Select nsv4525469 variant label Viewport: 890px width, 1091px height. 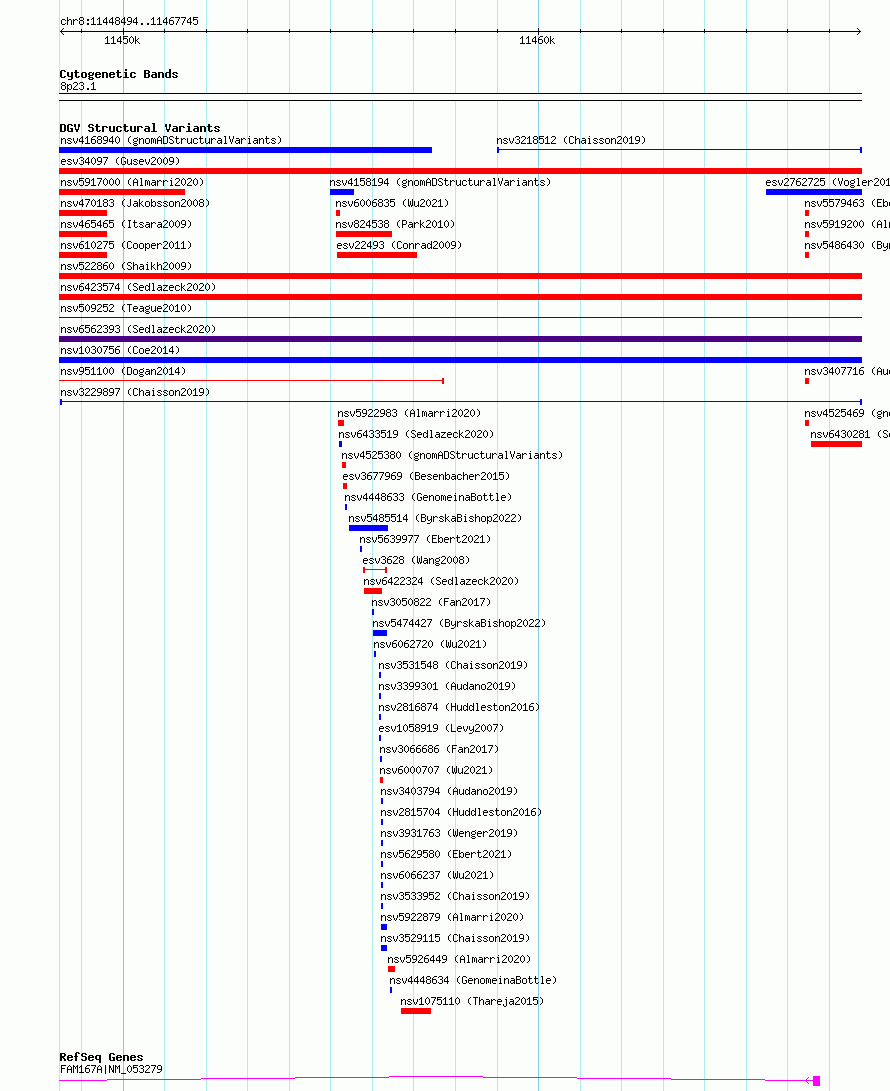click(847, 413)
